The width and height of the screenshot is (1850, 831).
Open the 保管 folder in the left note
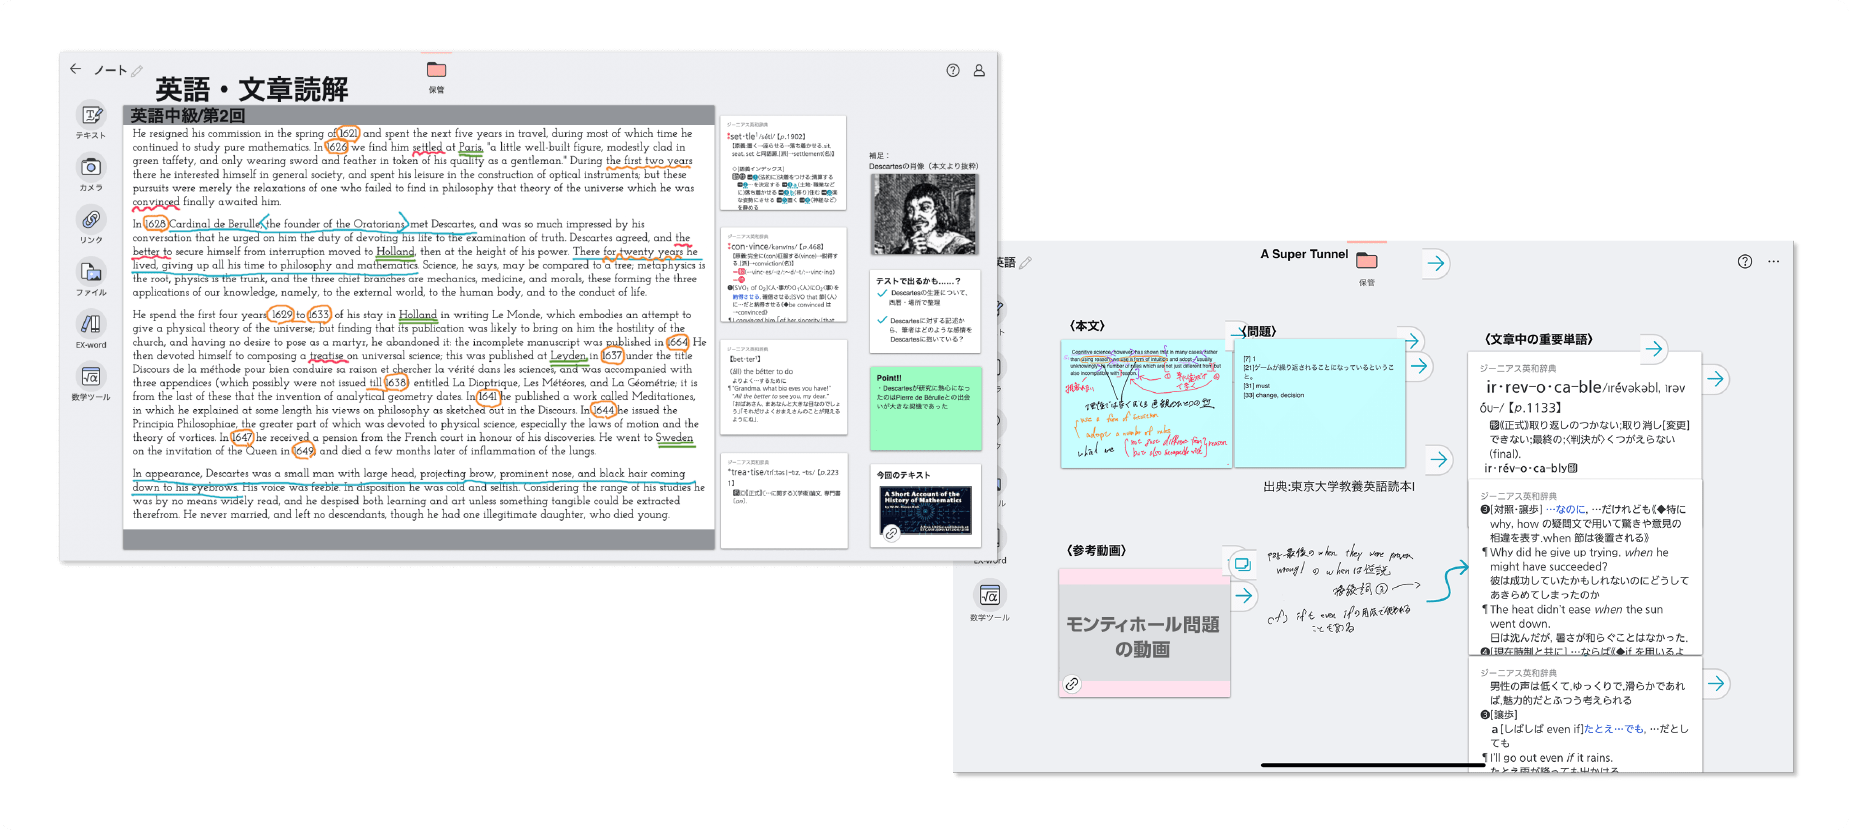(436, 70)
